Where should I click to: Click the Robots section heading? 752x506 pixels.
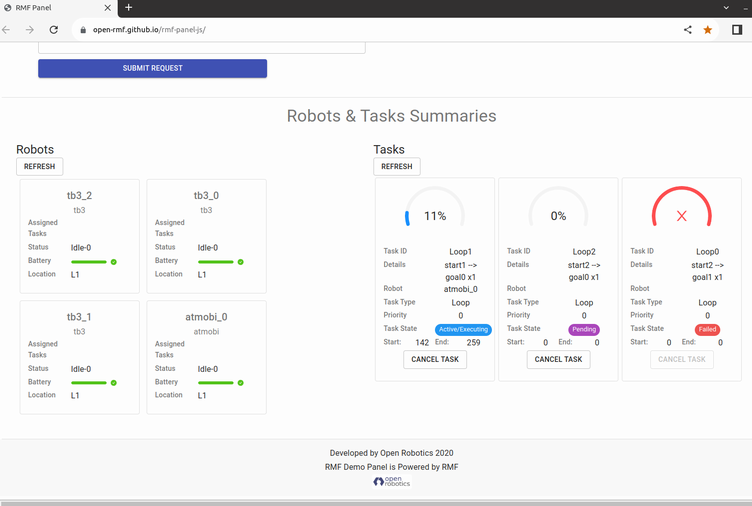point(35,149)
